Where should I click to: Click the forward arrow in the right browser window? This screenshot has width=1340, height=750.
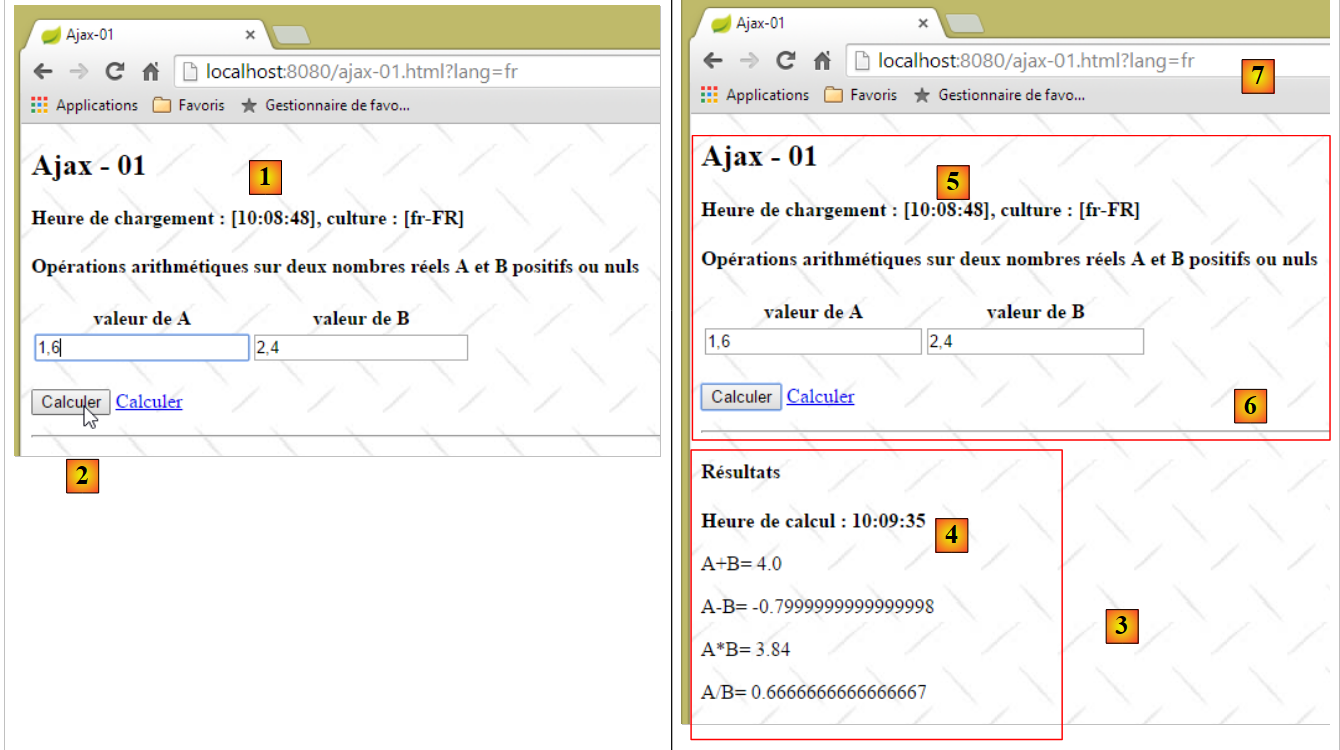pos(750,61)
